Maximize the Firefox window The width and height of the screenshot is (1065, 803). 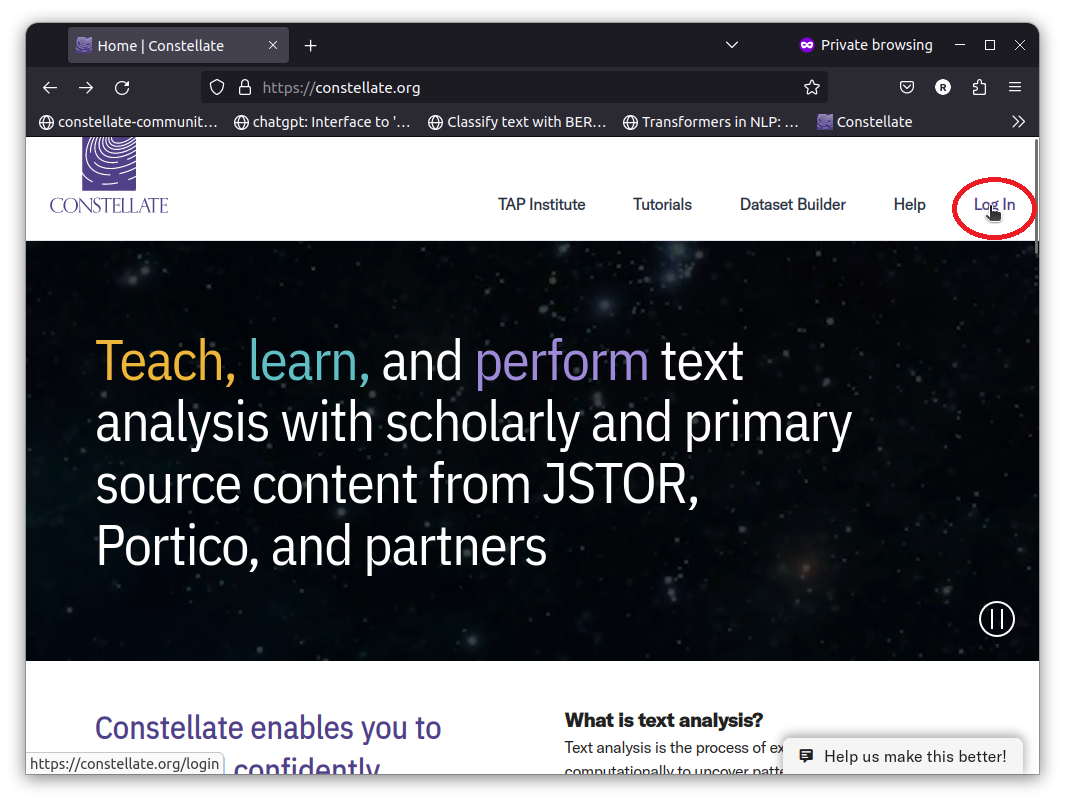click(x=990, y=45)
